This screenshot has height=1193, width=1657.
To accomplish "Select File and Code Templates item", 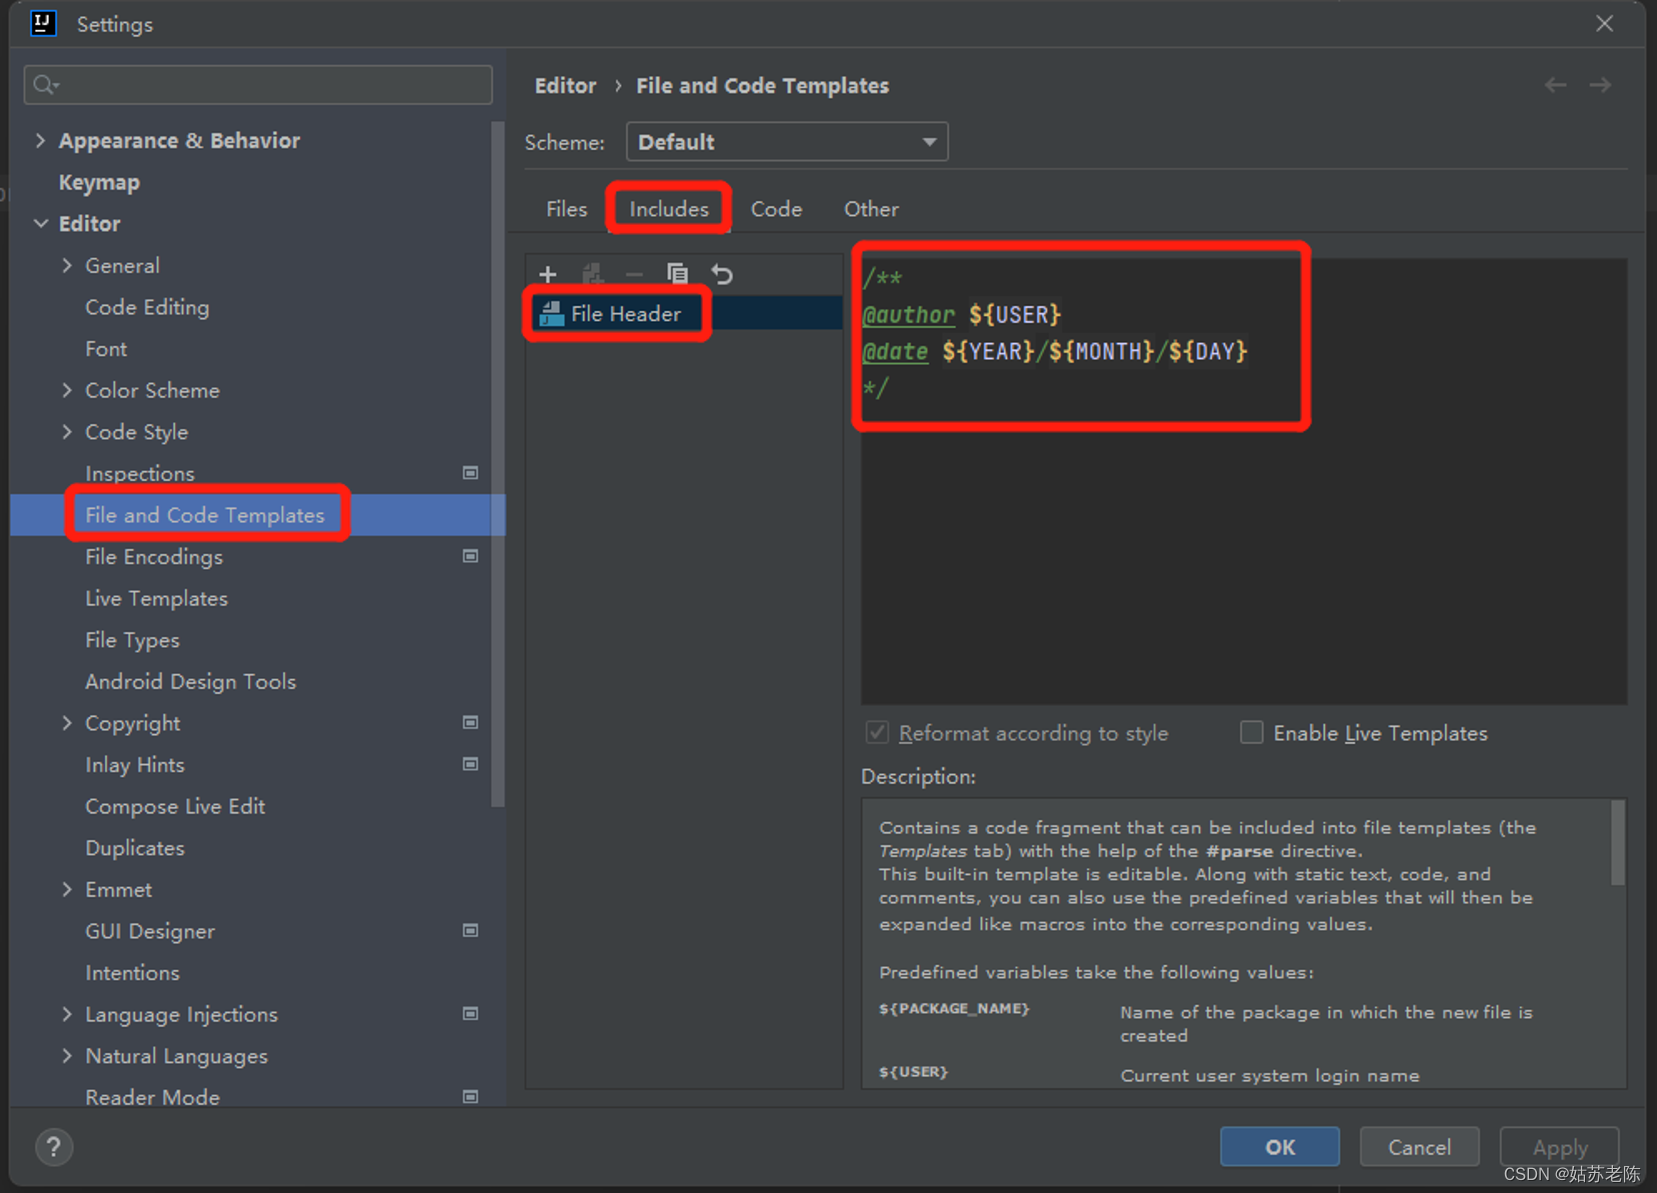I will [257, 515].
